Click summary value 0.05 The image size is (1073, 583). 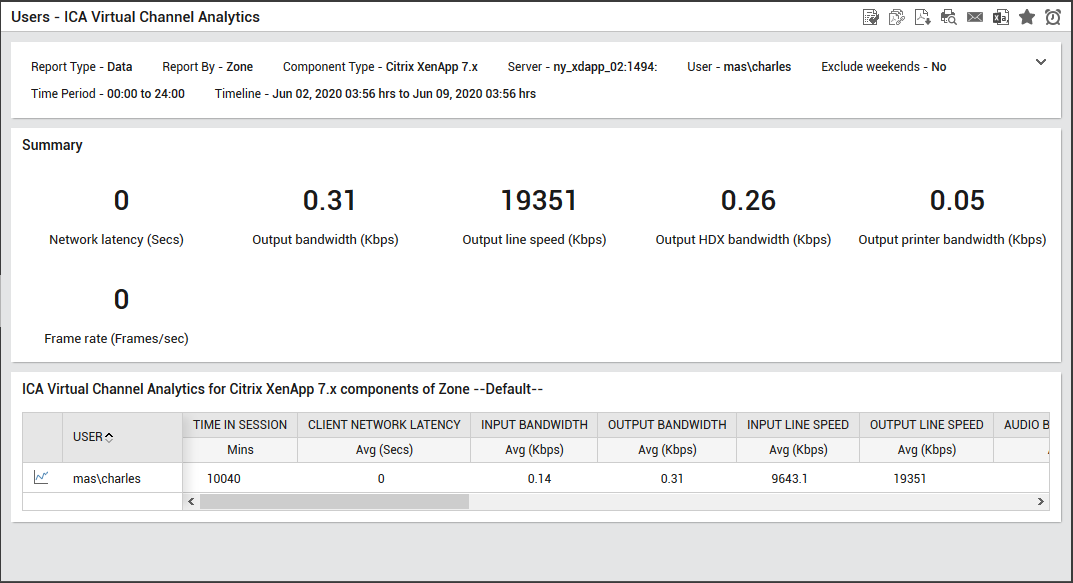click(957, 200)
